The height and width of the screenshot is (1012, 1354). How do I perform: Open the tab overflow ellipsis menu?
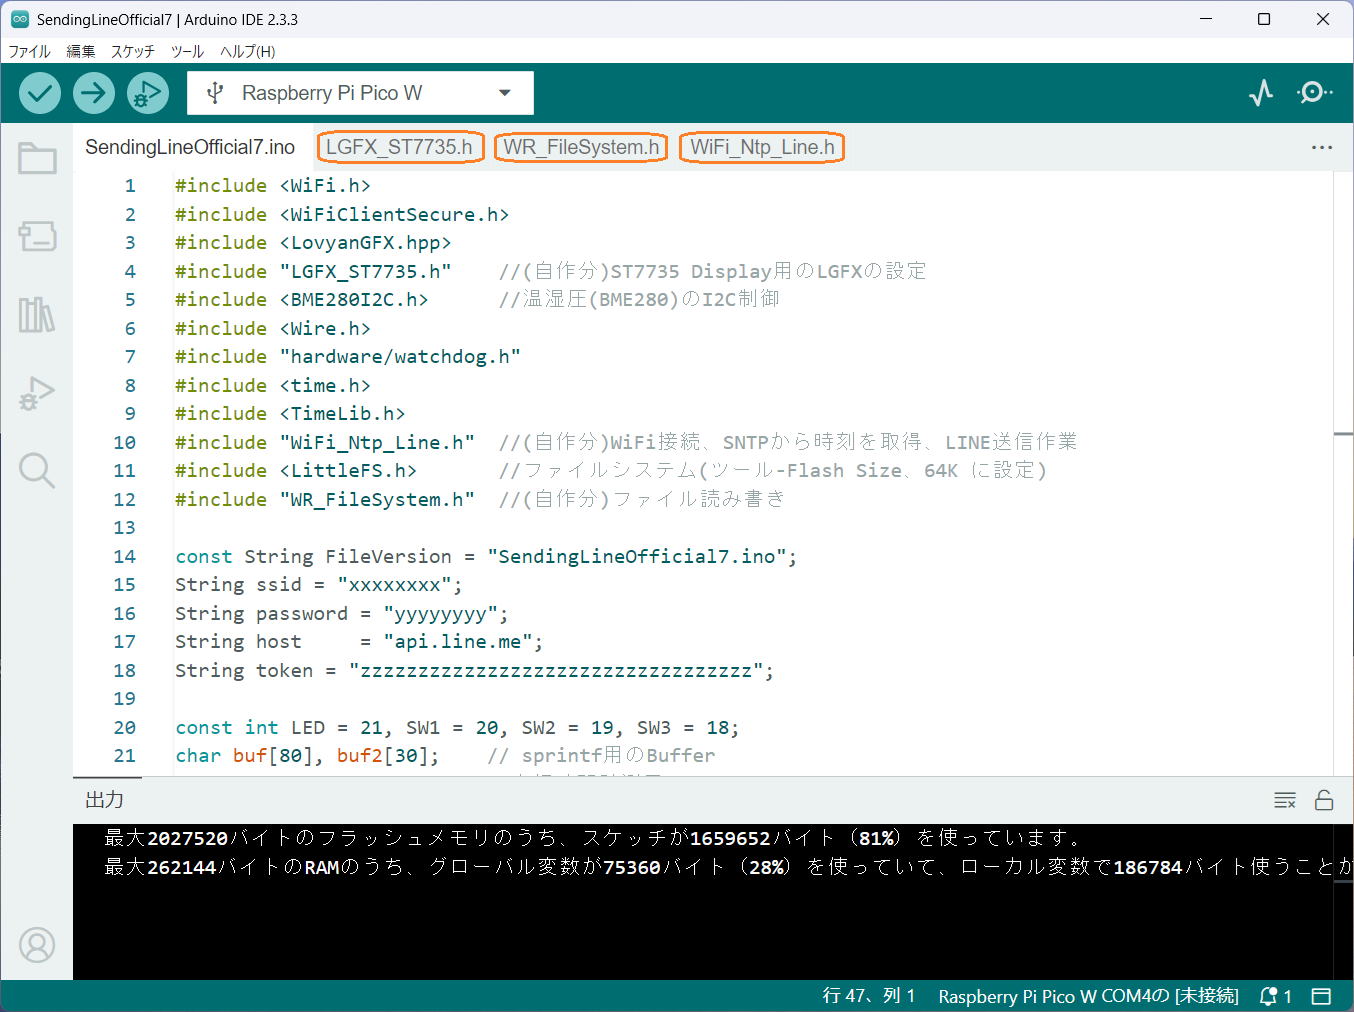(1322, 147)
